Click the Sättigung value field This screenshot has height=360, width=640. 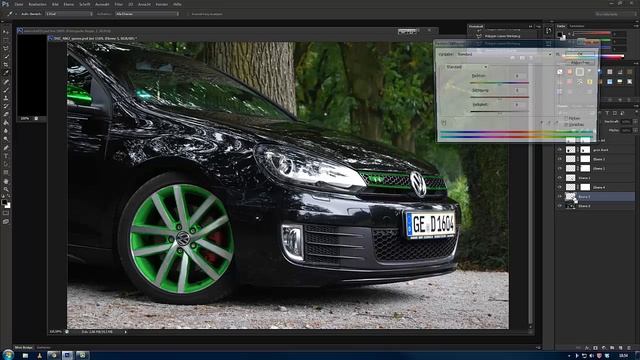click(x=518, y=90)
